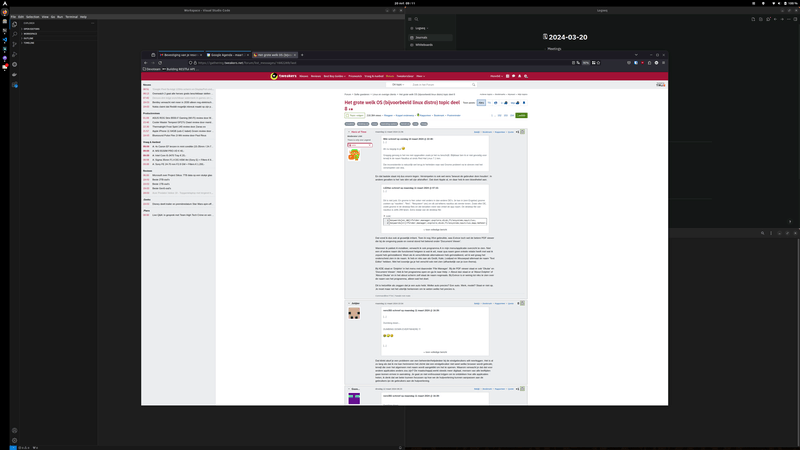Toggle the Logseq left sidebar icon
The image size is (800, 450).
pyautogui.click(x=410, y=19)
